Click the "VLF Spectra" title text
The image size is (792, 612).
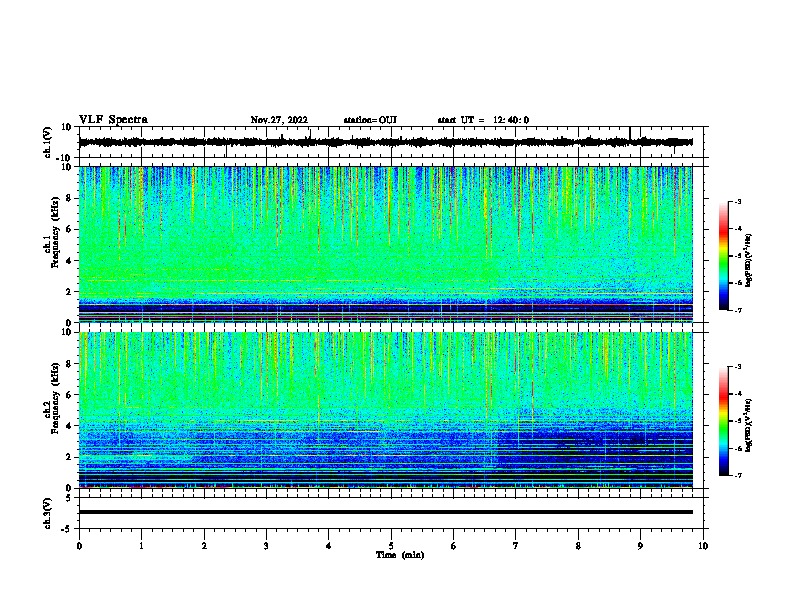113,120
